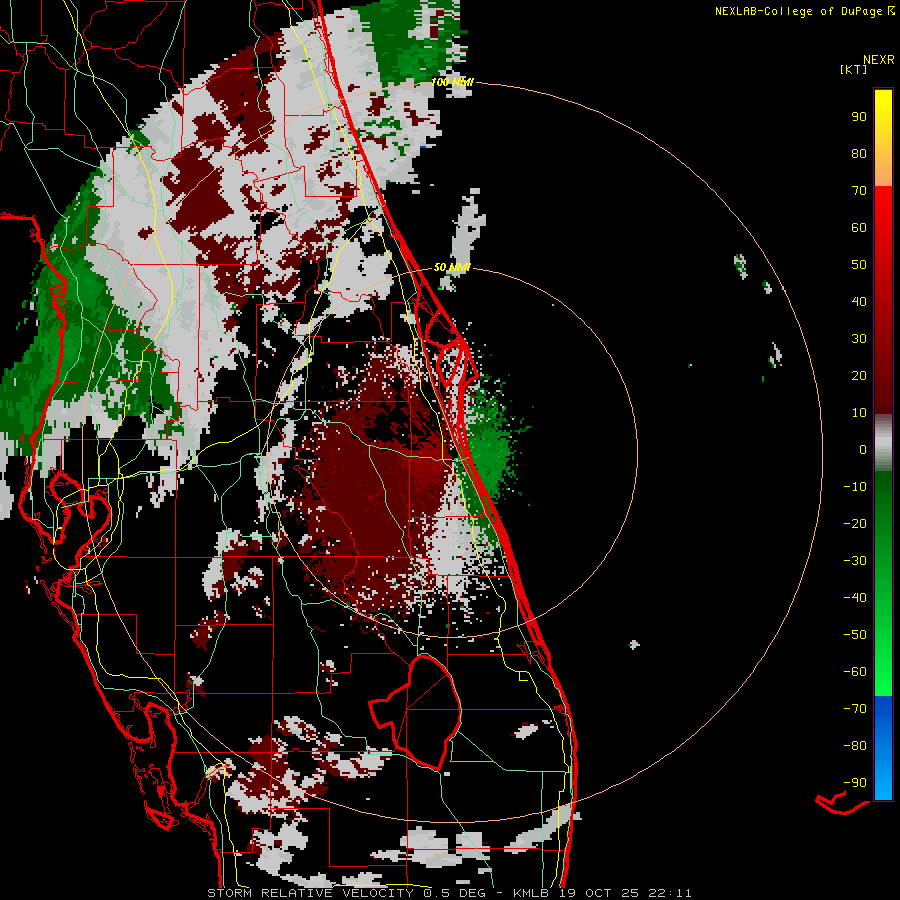Select the 60 value on the velocity scale

(x=859, y=228)
